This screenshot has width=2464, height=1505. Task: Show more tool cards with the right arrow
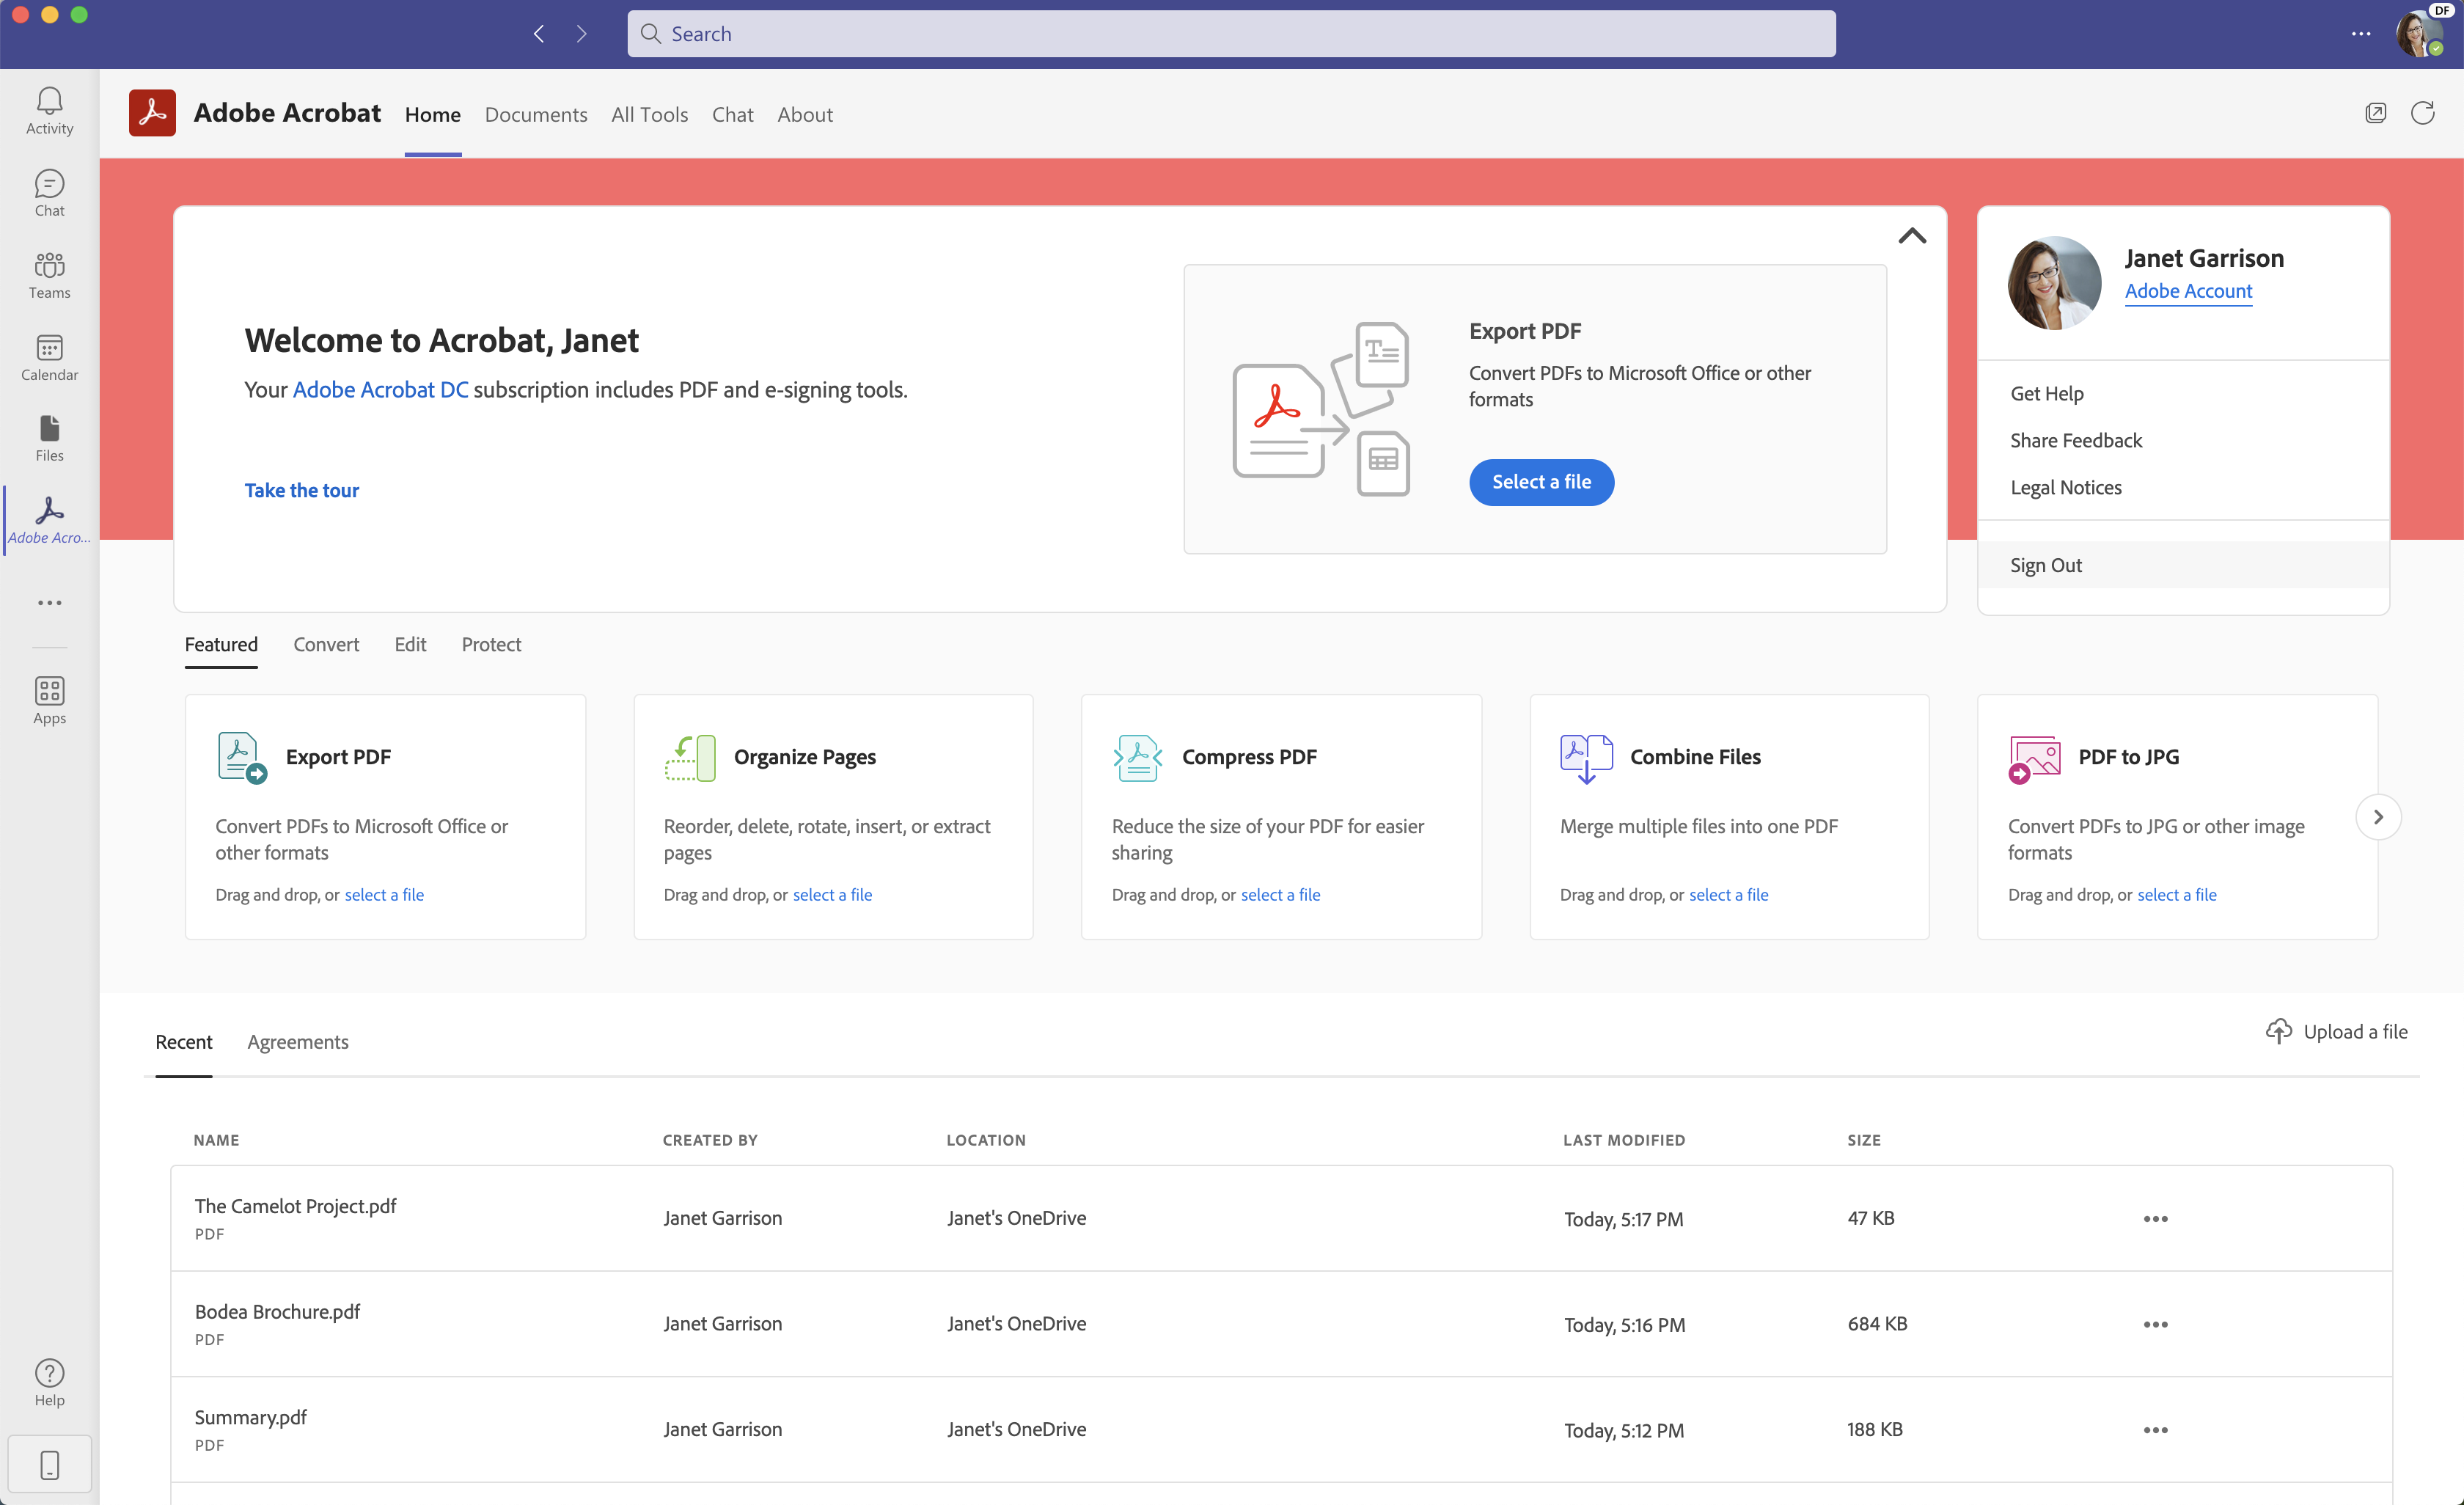(2379, 816)
